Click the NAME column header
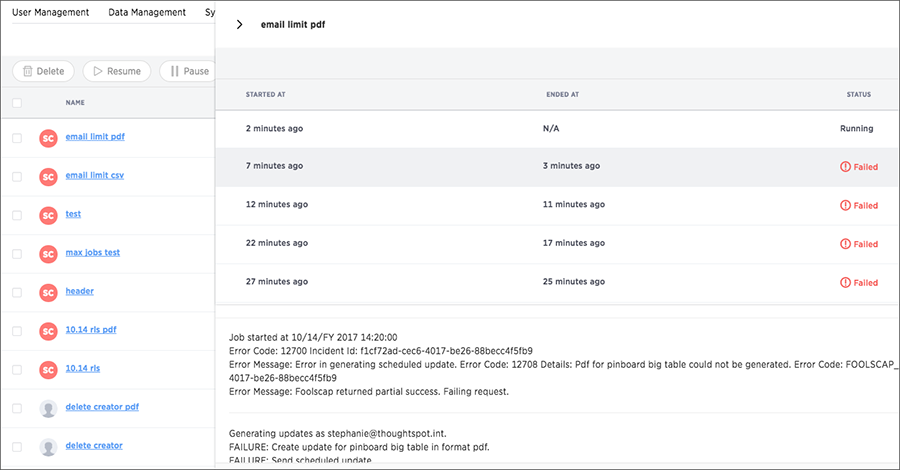 pos(75,103)
